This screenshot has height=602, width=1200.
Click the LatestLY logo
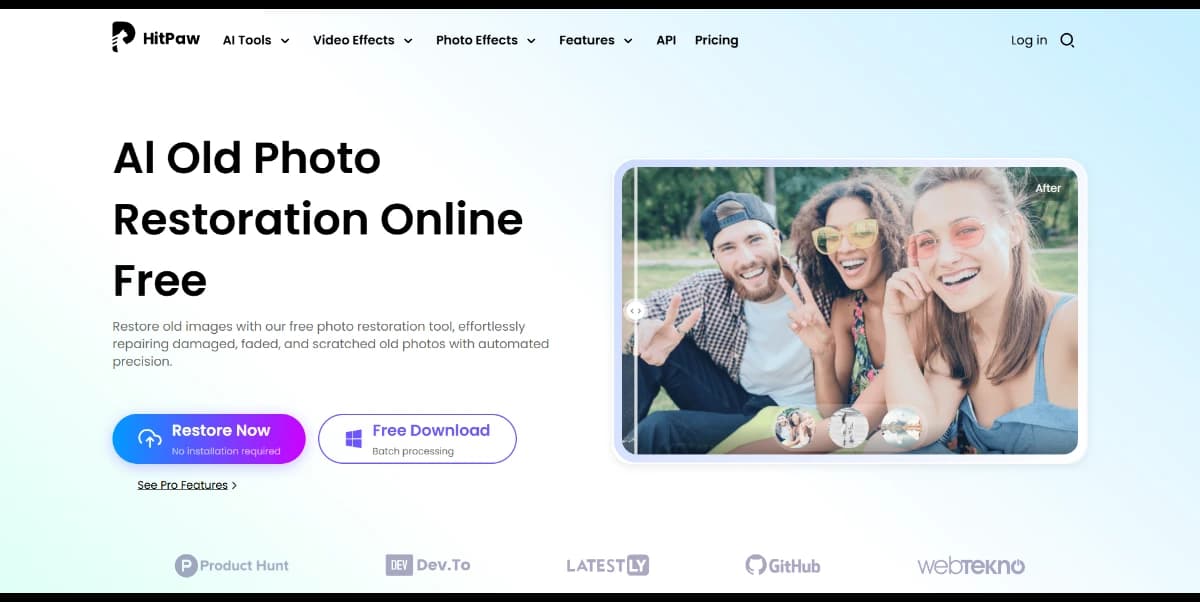click(x=607, y=565)
